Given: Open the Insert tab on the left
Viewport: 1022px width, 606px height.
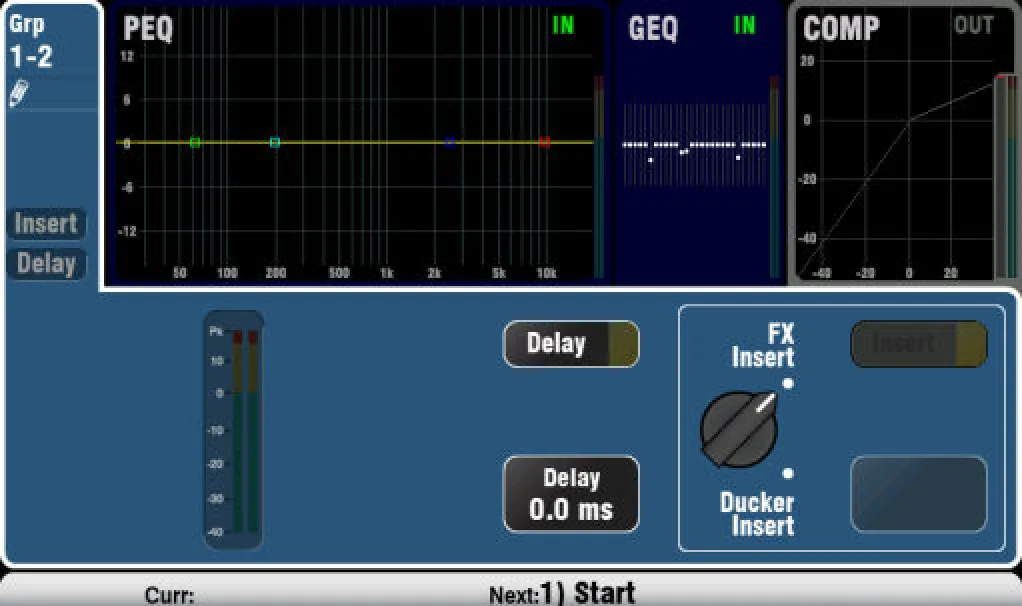Looking at the screenshot, I should tap(46, 224).
